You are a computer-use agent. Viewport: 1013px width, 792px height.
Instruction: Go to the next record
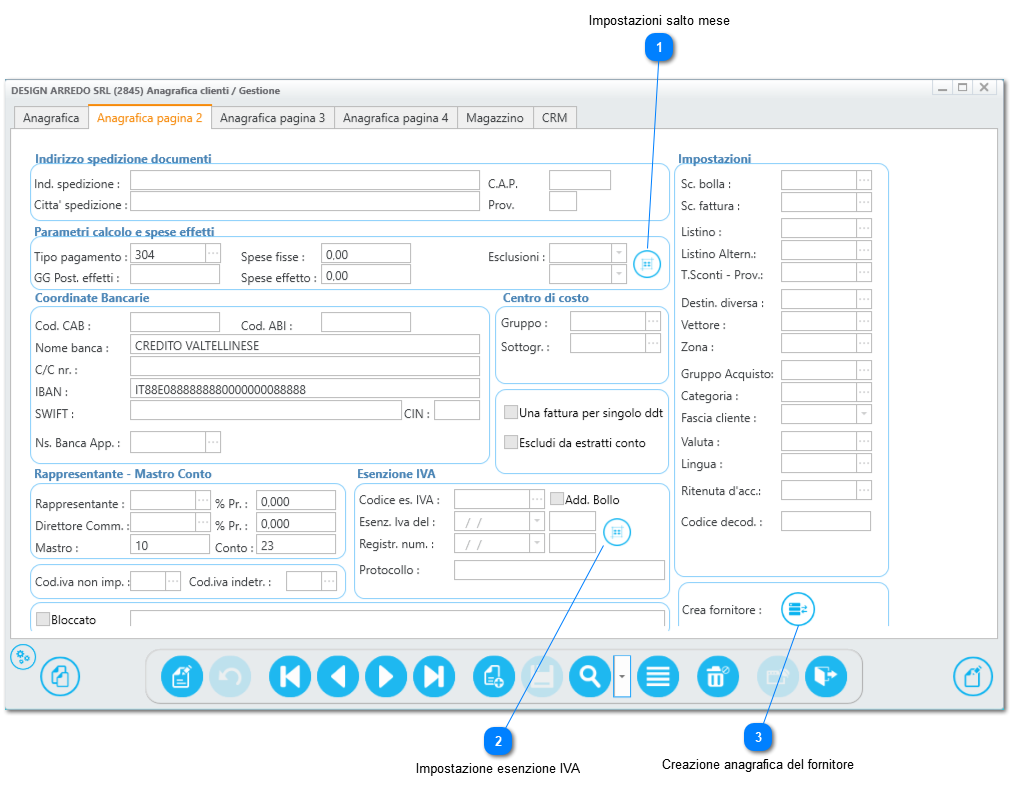point(386,676)
